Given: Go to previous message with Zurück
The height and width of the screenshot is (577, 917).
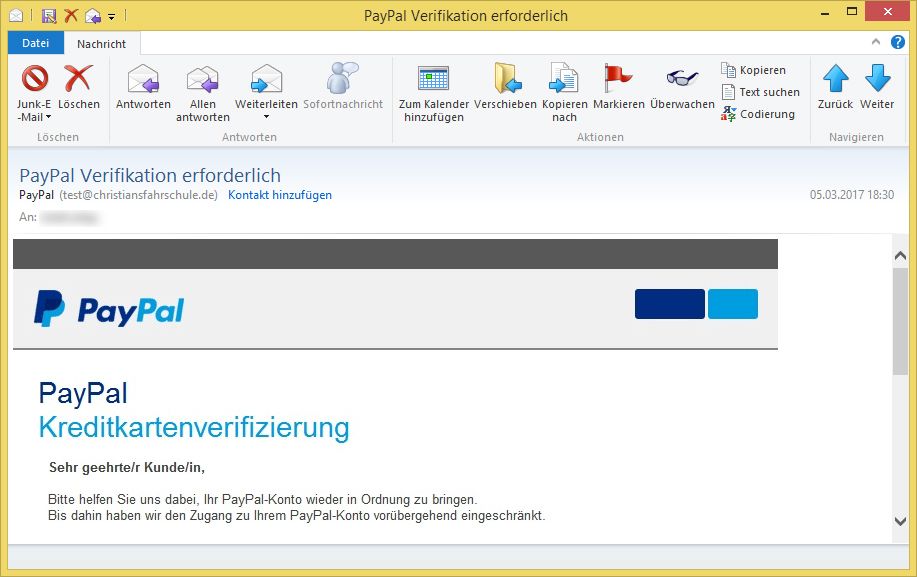Looking at the screenshot, I should click(x=835, y=87).
